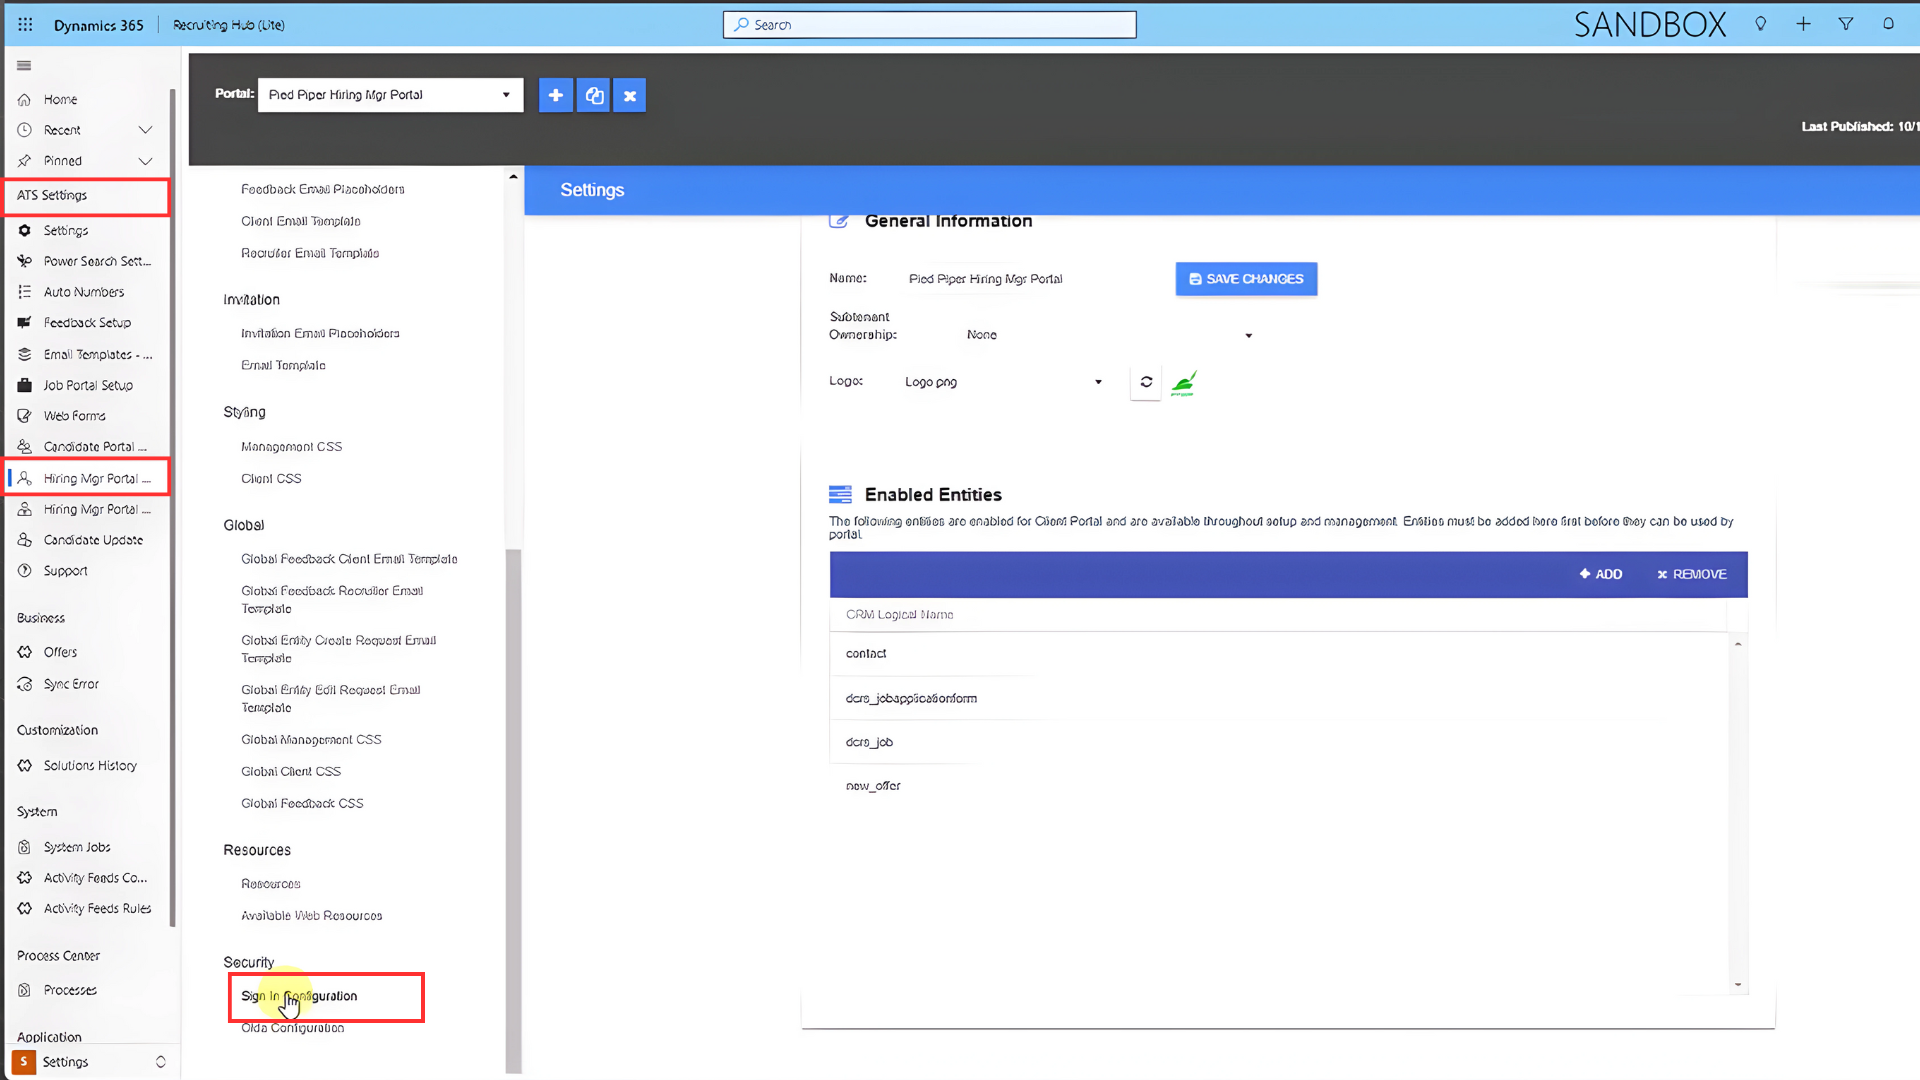Open Okta Configuration under Security
The height and width of the screenshot is (1080, 1920).
click(293, 1029)
